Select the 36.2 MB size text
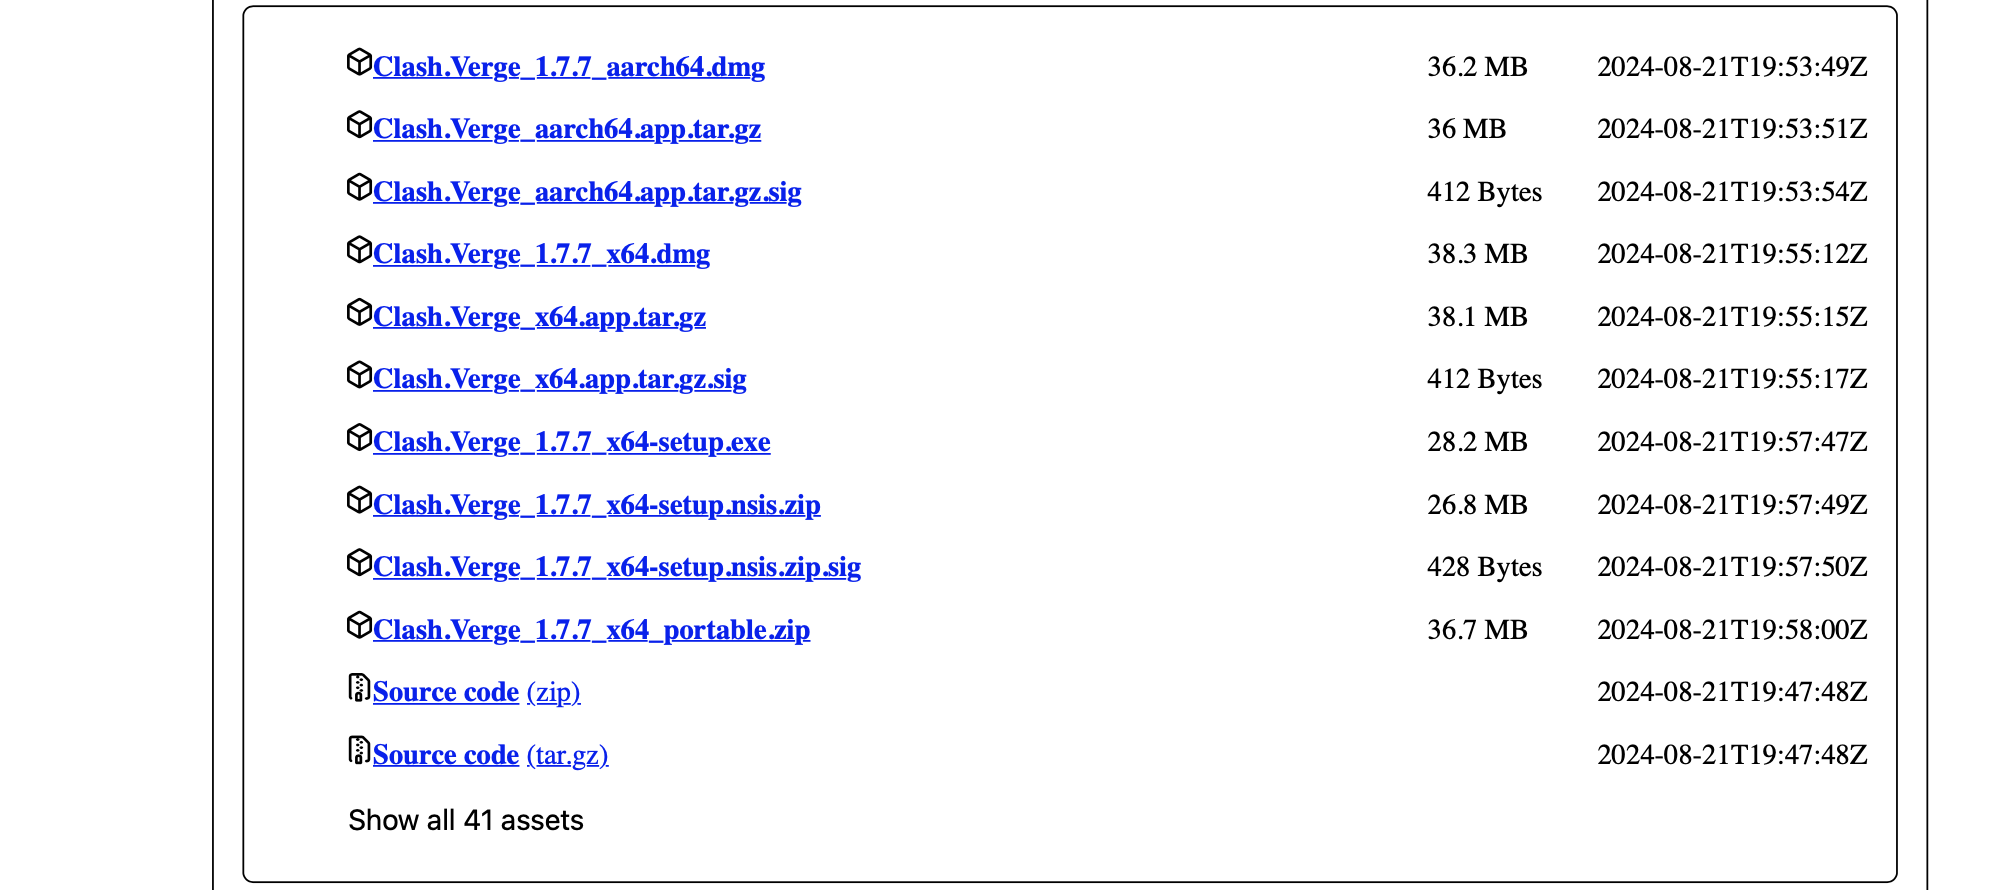 [1477, 67]
